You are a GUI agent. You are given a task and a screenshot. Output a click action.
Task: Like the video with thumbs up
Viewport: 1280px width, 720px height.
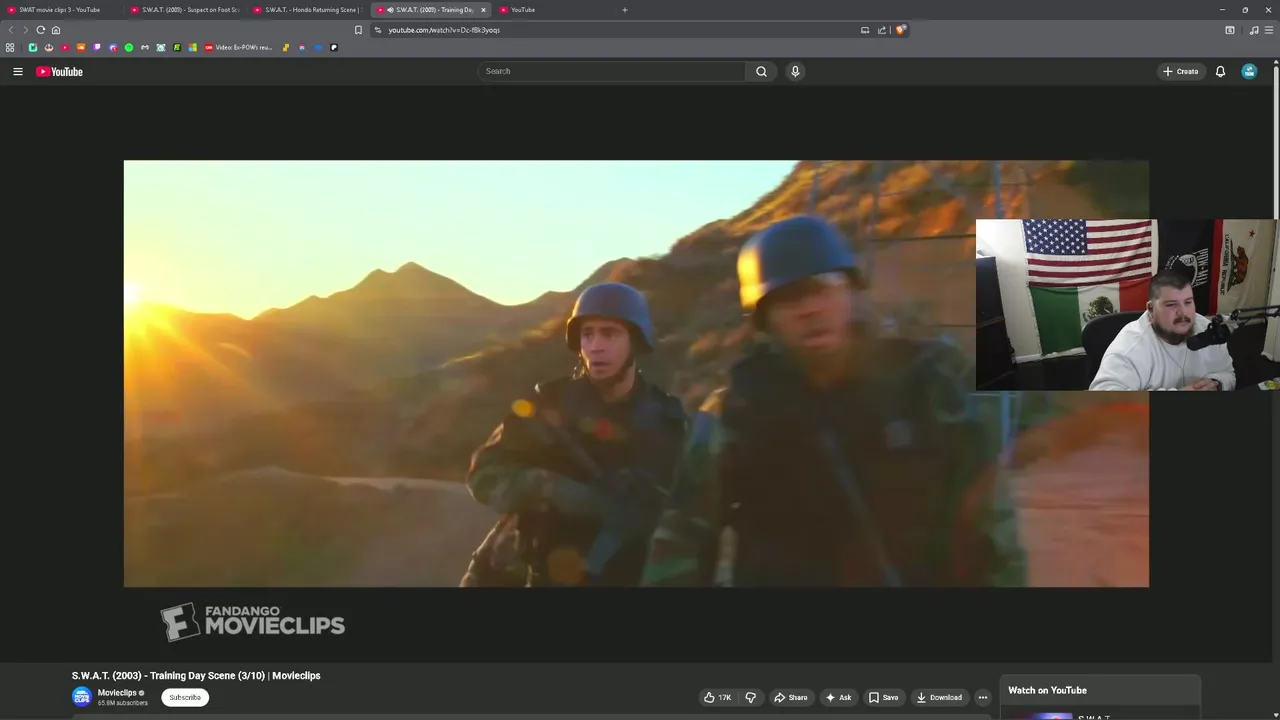tap(717, 697)
